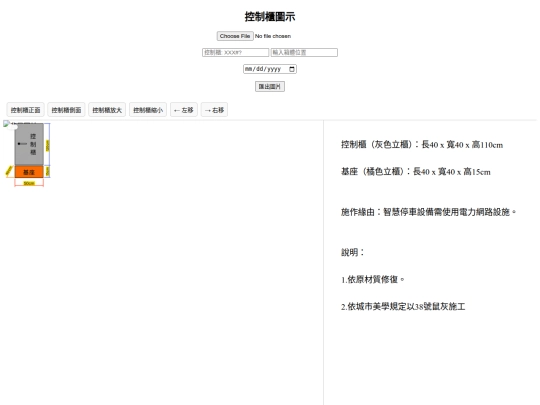Image resolution: width=540 pixels, height=405 pixels.
Task: Select the orange 基座 base block in the diagram
Action: 29,172
